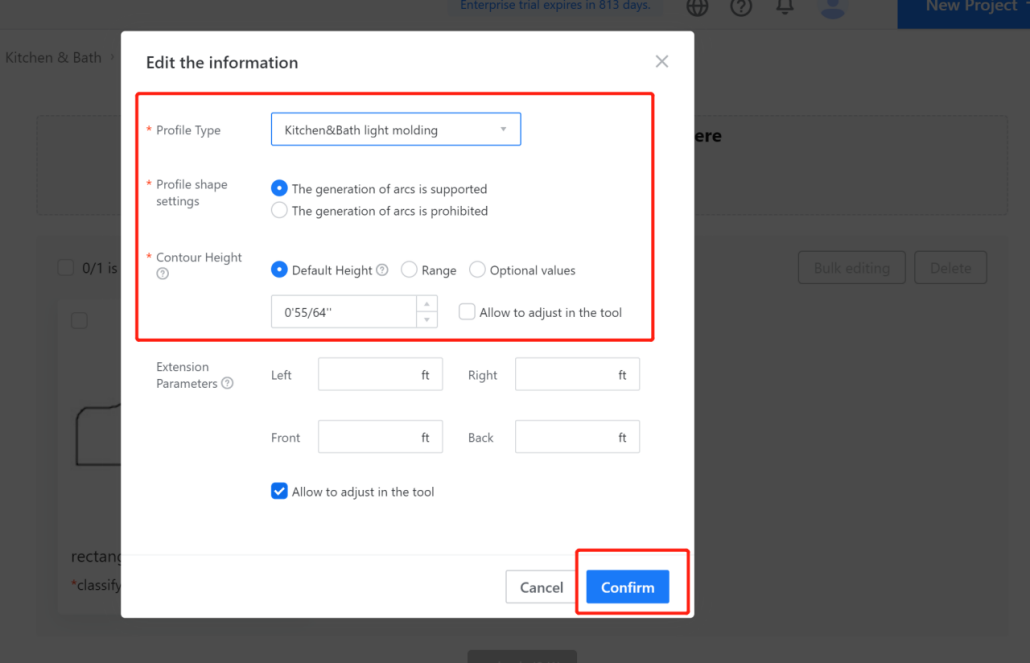Decrease contour height with down stepper arrow
Viewport: 1030px width, 663px height.
(428, 320)
